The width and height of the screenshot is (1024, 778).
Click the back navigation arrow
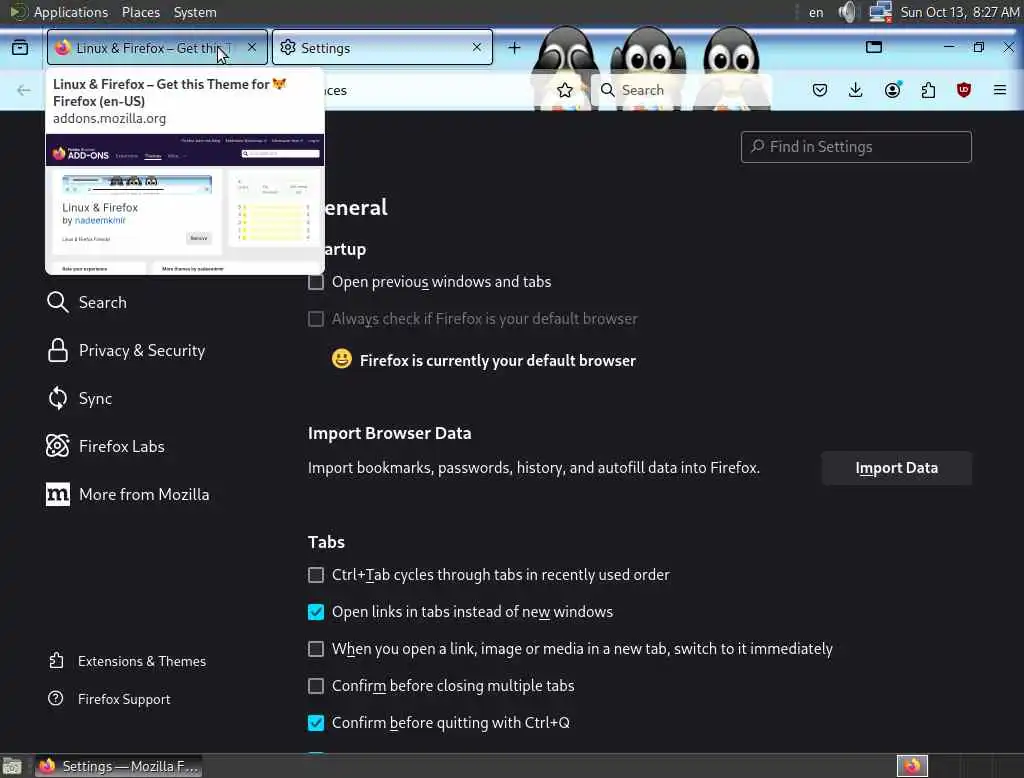click(24, 90)
